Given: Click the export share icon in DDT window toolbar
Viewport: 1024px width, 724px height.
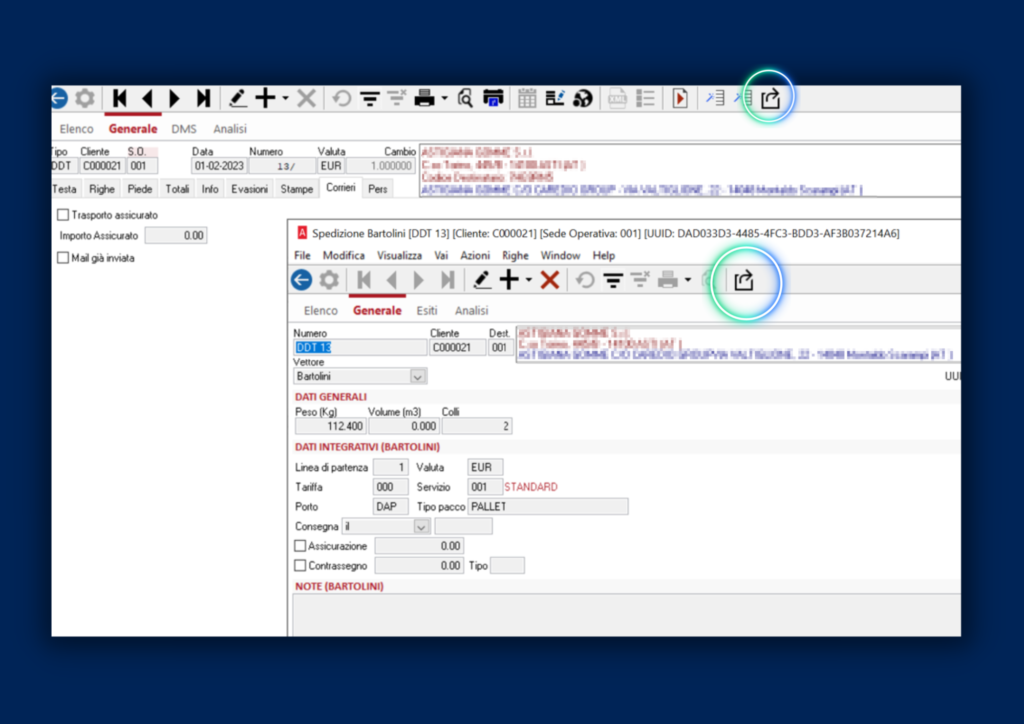Looking at the screenshot, I should click(x=771, y=99).
